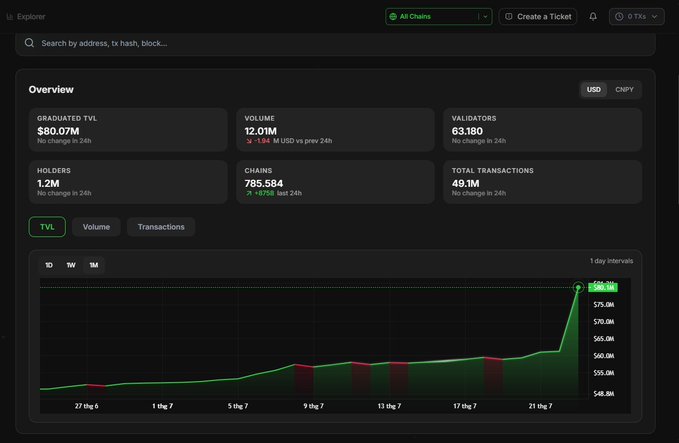Set chart range to 1W
The image size is (679, 443).
pos(71,265)
